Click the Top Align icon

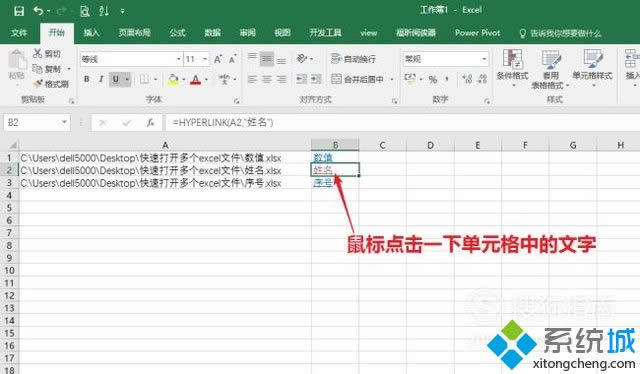(x=253, y=57)
